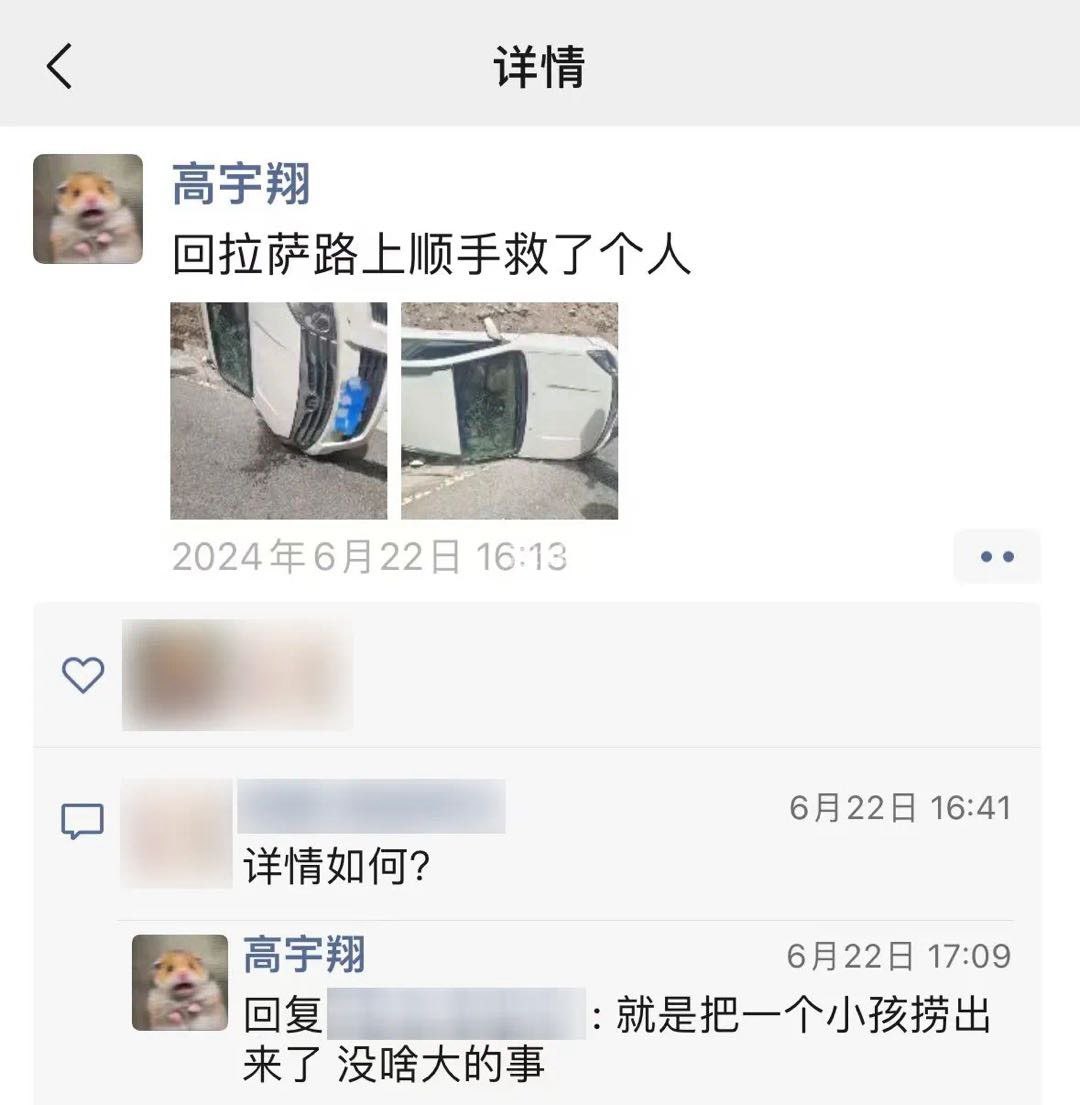Screen dimensions: 1080x1105
Task: Open hamster avatar in the reply
Action: click(180, 982)
